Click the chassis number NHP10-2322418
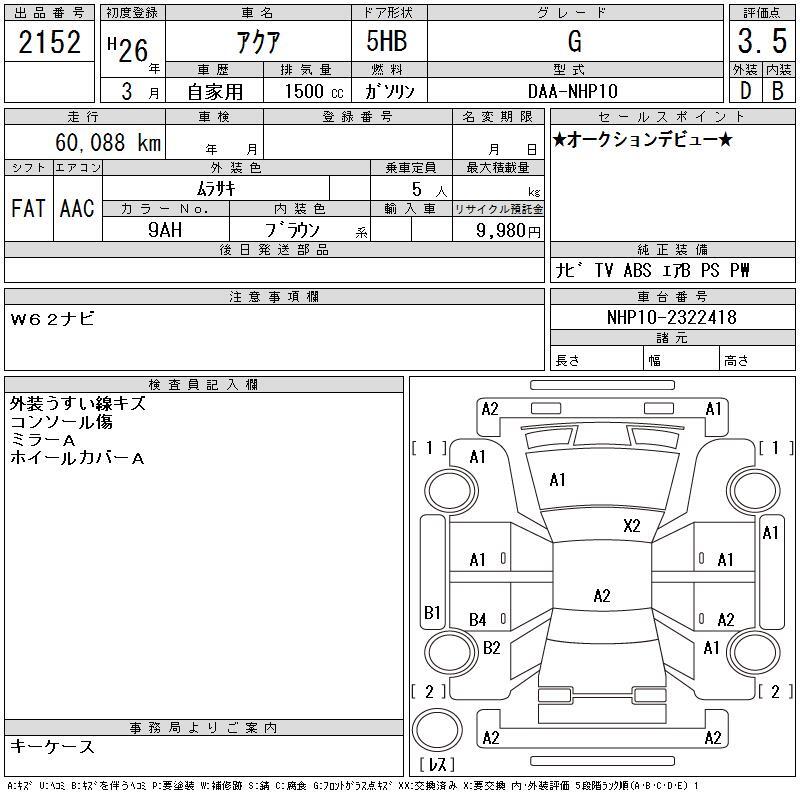The height and width of the screenshot is (800, 800). (671, 317)
